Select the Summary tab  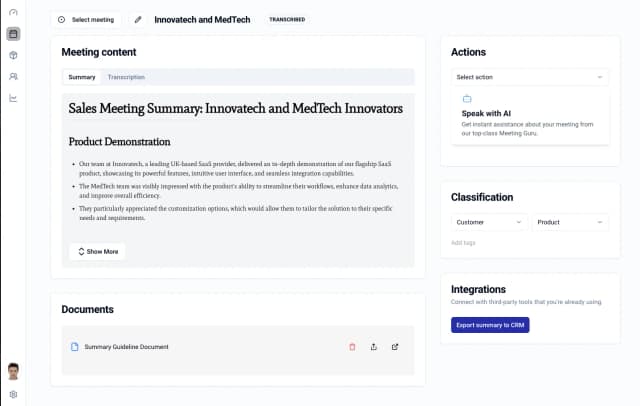82,77
